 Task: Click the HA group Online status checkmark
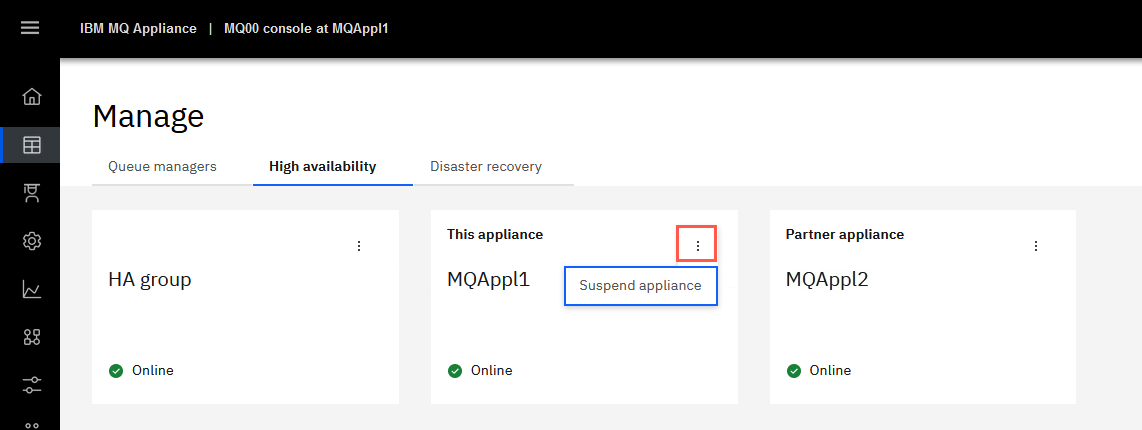pos(116,371)
